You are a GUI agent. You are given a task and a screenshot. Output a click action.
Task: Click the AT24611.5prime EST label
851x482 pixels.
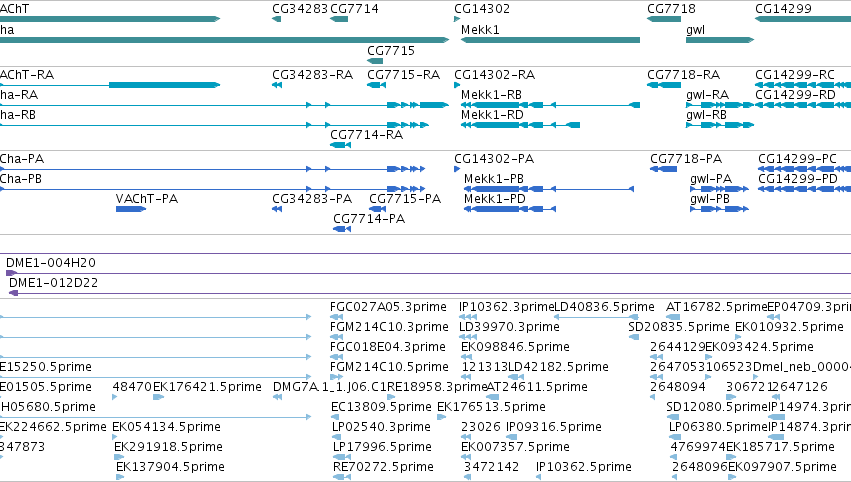tap(537, 387)
